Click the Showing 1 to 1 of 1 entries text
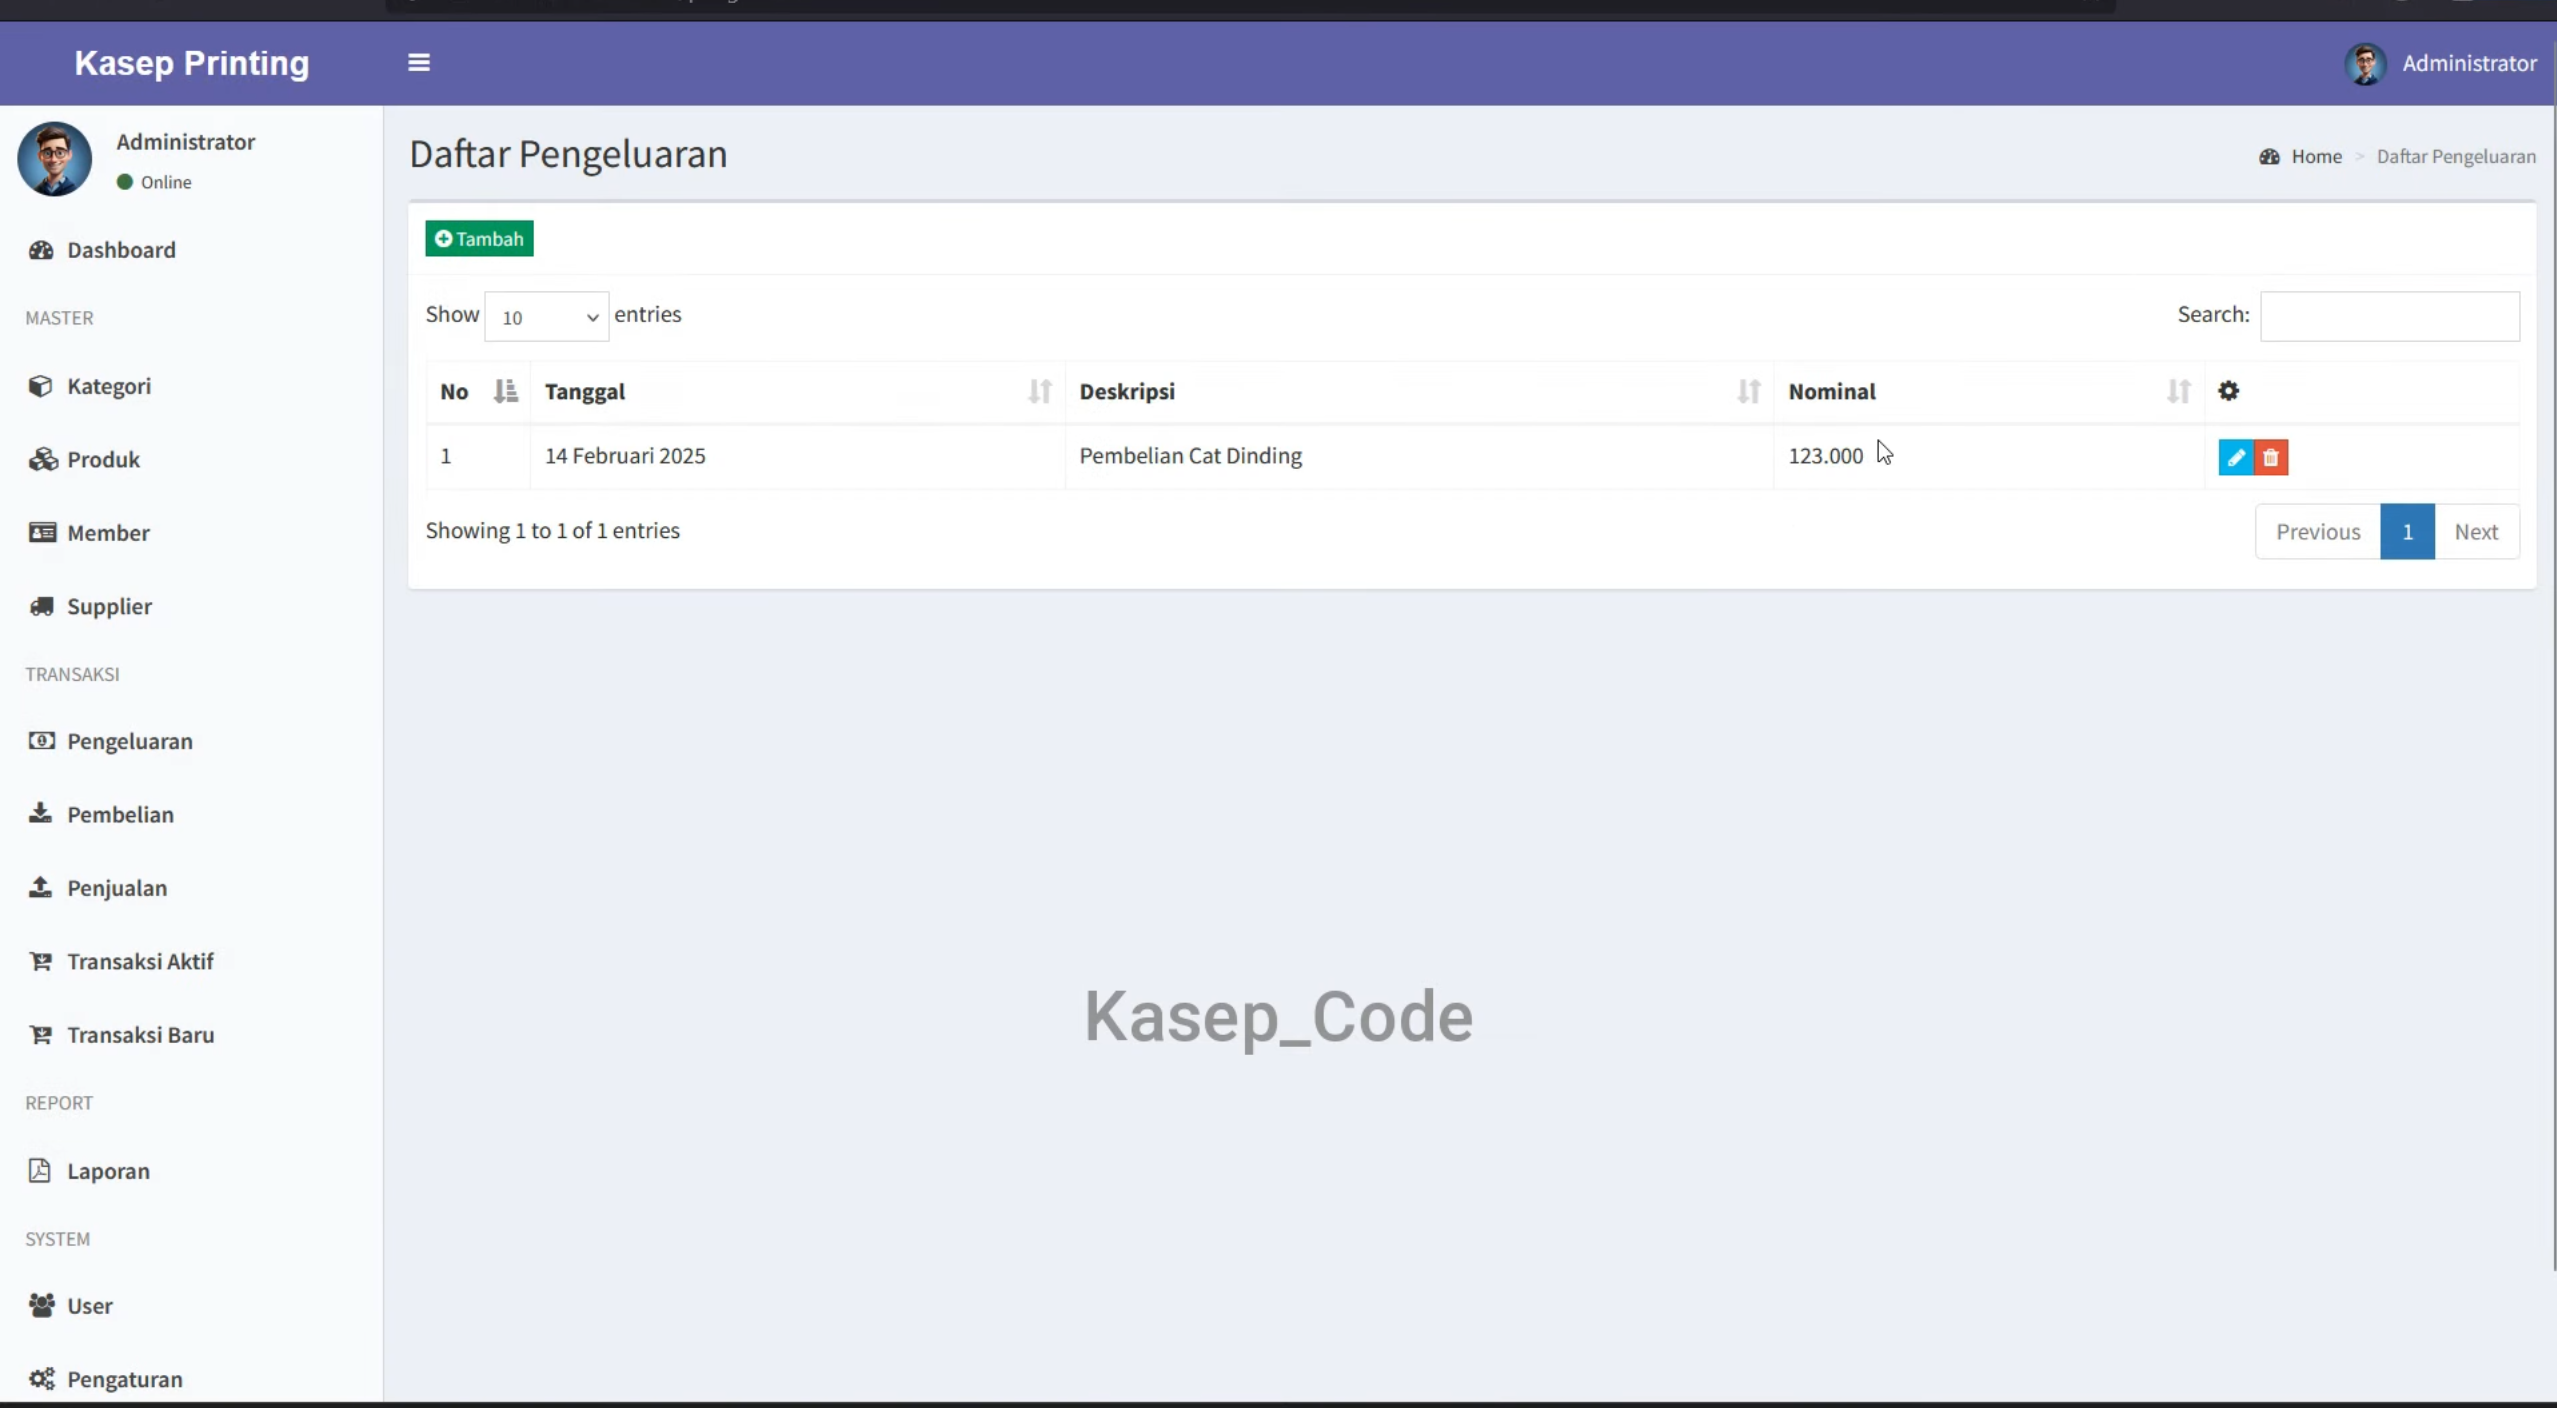Viewport: 2557px width, 1408px height. point(552,530)
